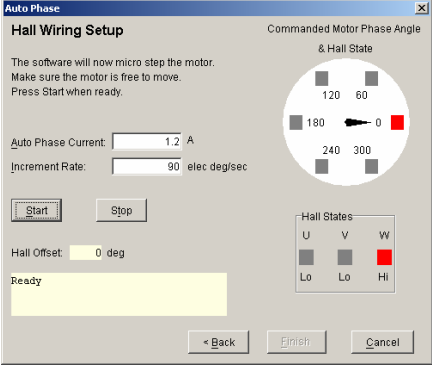Click the 'V' column header in Hall States
432x365 pixels.
(345, 235)
